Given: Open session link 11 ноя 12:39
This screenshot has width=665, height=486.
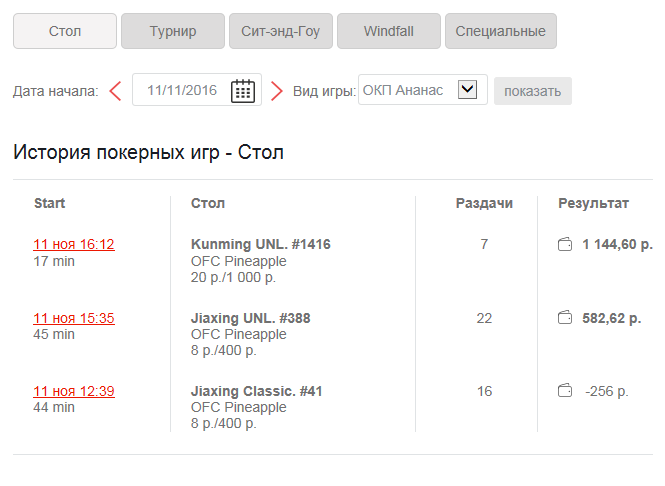Looking at the screenshot, I should (x=74, y=391).
